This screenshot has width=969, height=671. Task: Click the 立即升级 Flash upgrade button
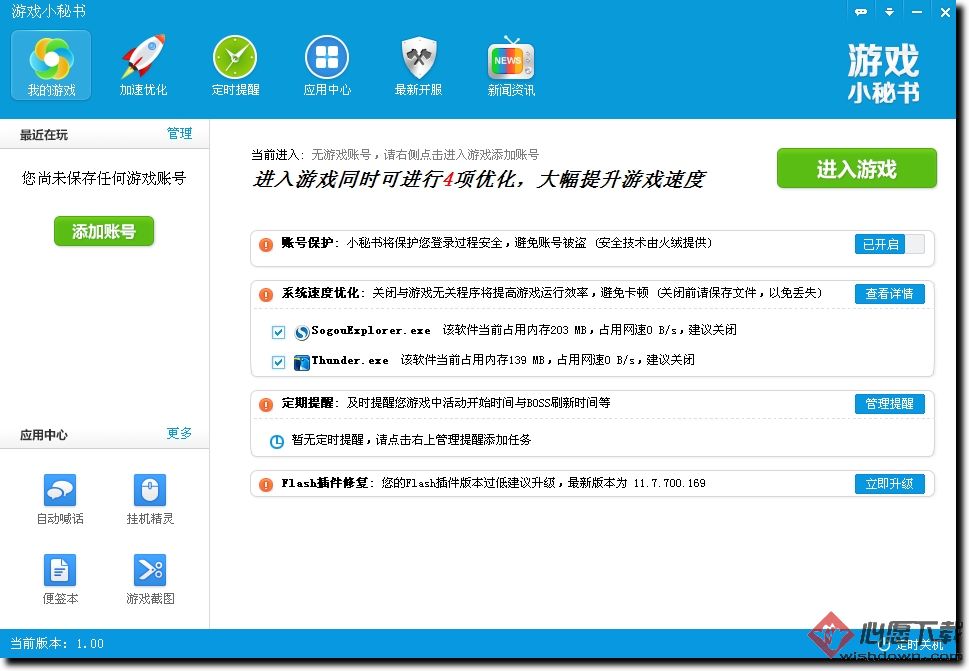[x=889, y=484]
